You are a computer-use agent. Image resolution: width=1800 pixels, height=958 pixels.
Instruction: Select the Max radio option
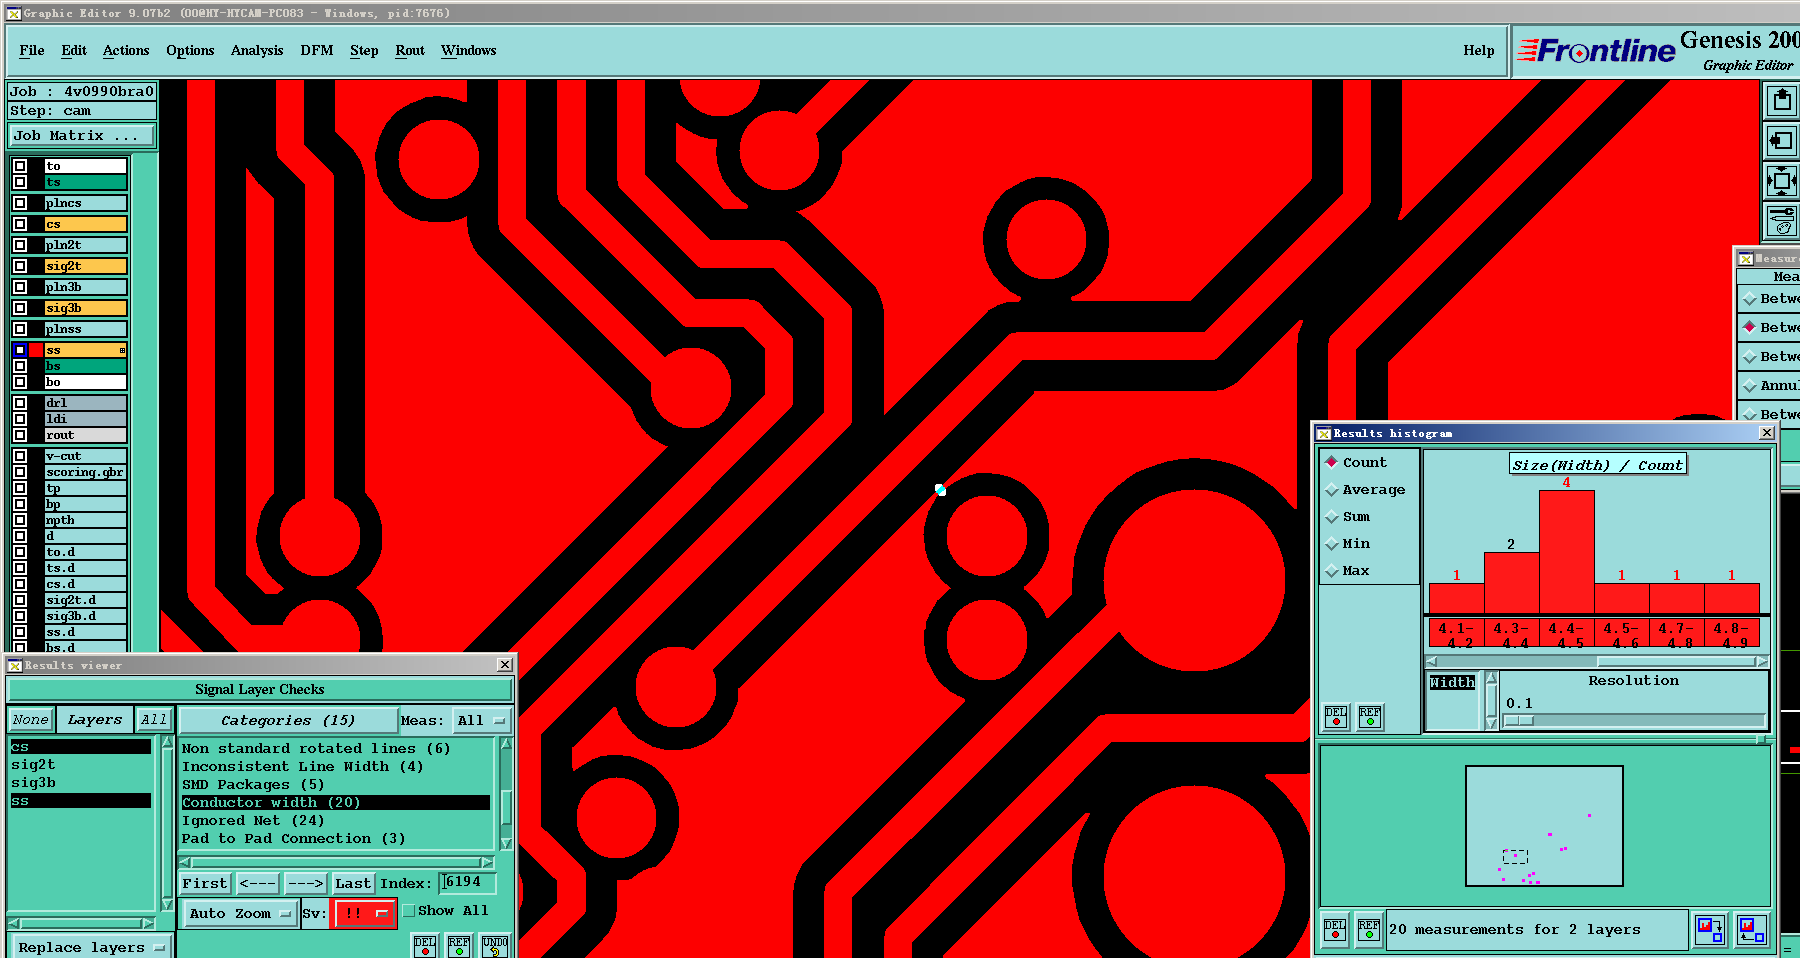(1332, 570)
